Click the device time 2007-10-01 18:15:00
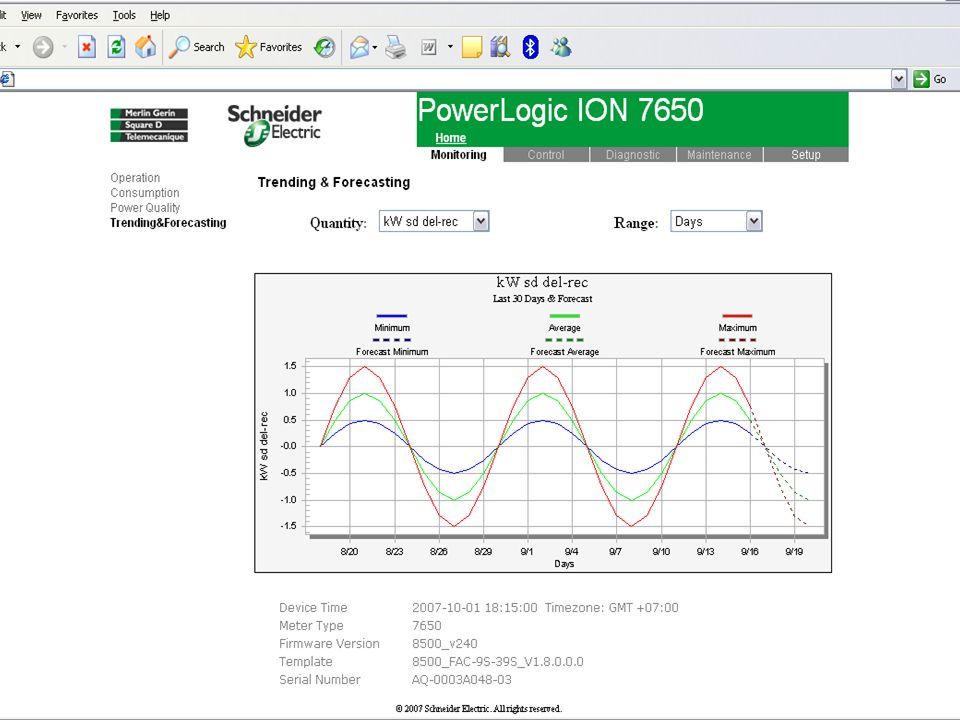This screenshot has width=960, height=720. [x=474, y=608]
